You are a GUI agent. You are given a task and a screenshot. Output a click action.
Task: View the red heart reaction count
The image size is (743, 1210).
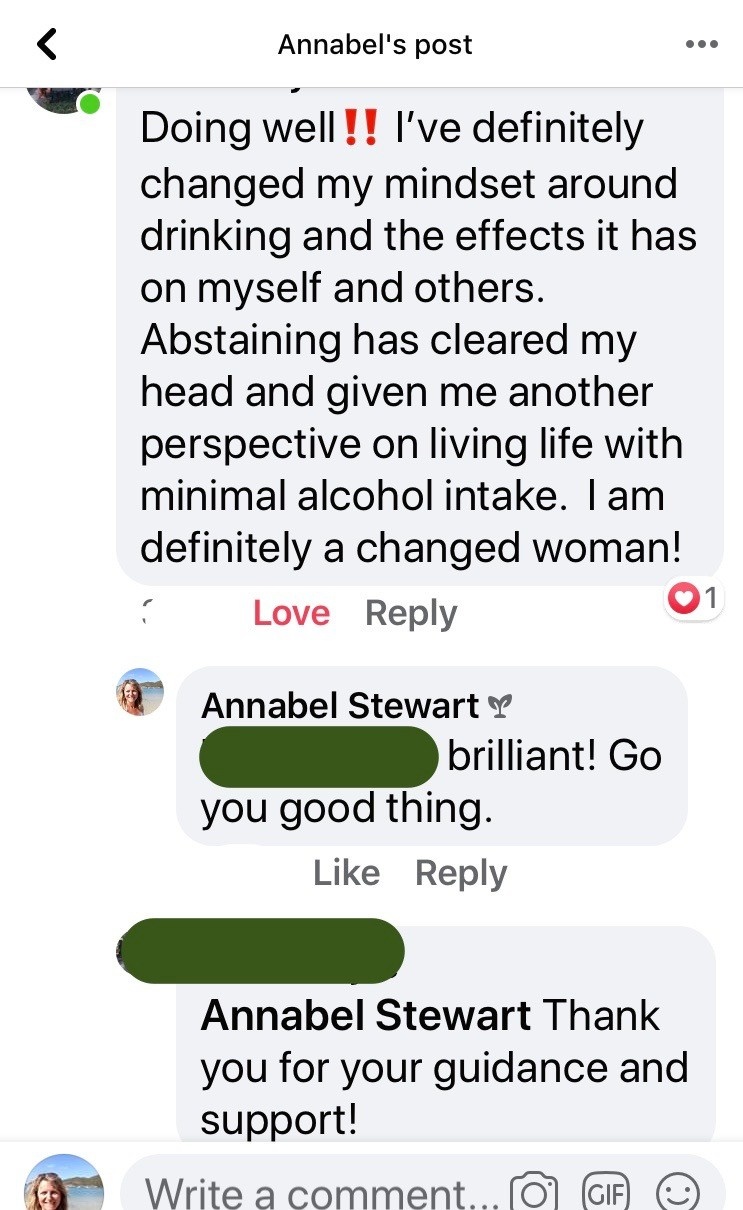[693, 599]
